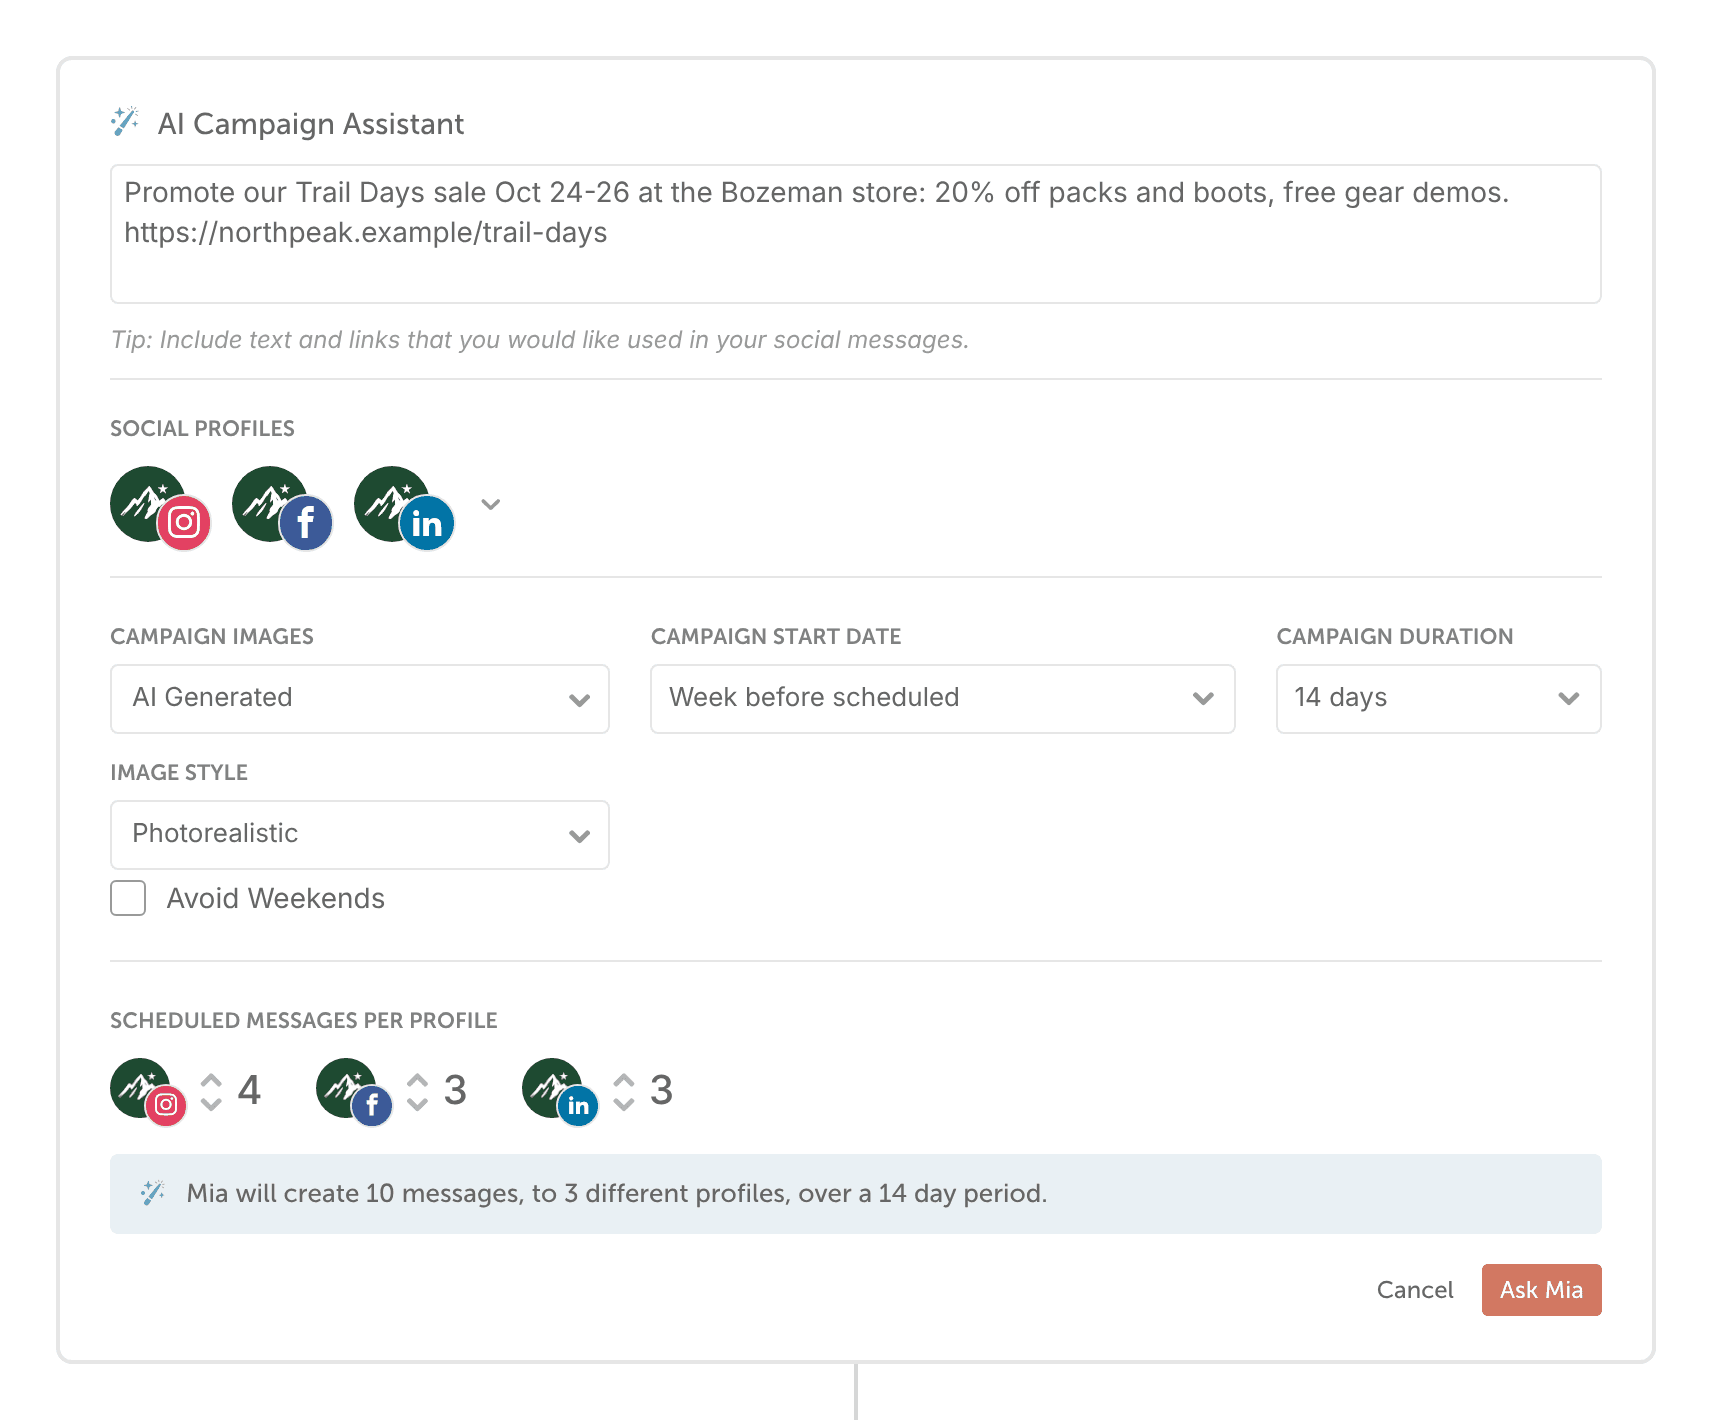This screenshot has height=1420, width=1712.
Task: Click the 'SCHEDULED MESSAGES PER PROFILE' label
Action: [x=304, y=1020]
